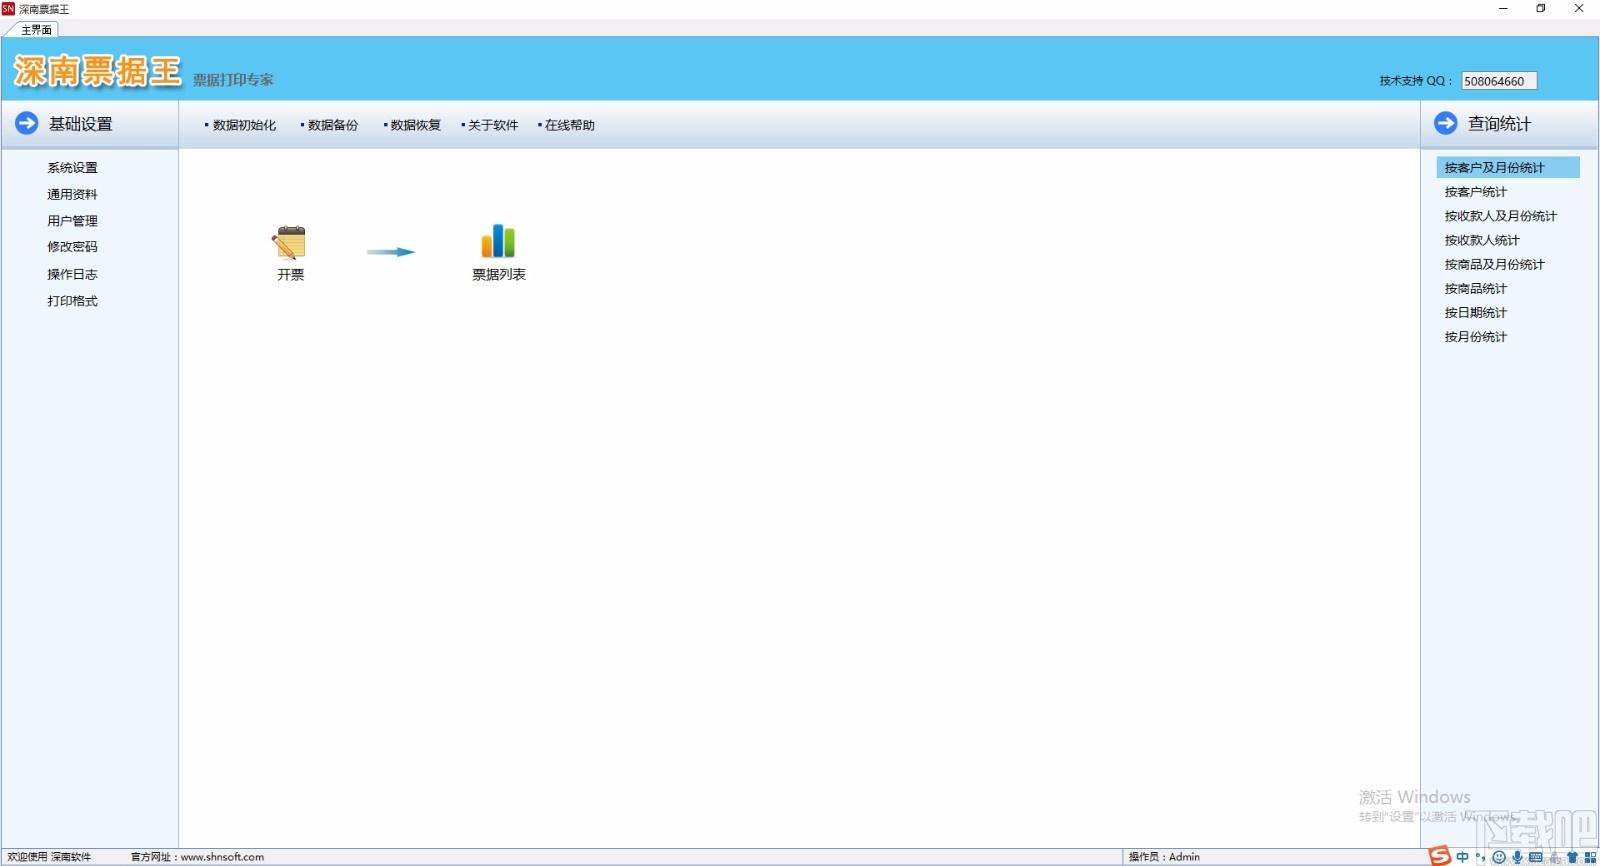Open 修改密码 in the left sidebar
This screenshot has height=866, width=1600.
point(72,247)
